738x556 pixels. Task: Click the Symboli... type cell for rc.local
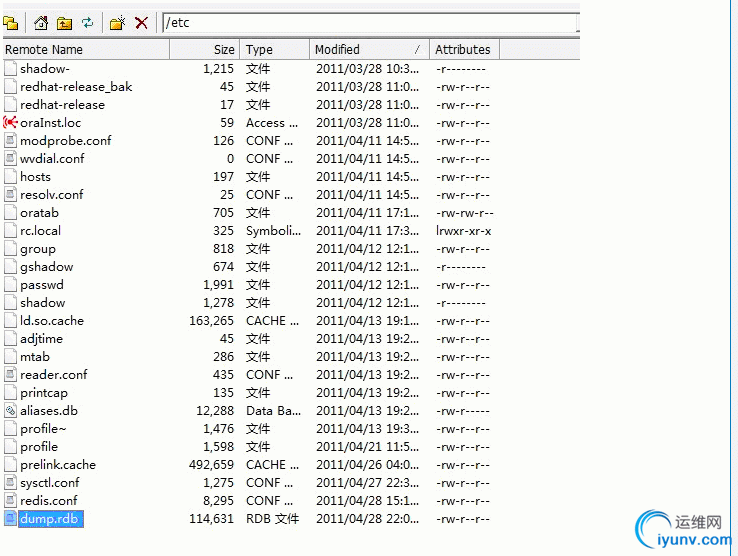click(x=273, y=231)
